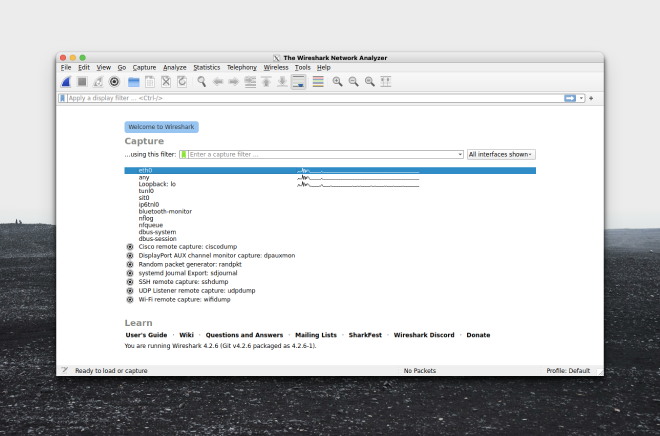The height and width of the screenshot is (436, 660).
Task: Open the Help menu
Action: 324,67
